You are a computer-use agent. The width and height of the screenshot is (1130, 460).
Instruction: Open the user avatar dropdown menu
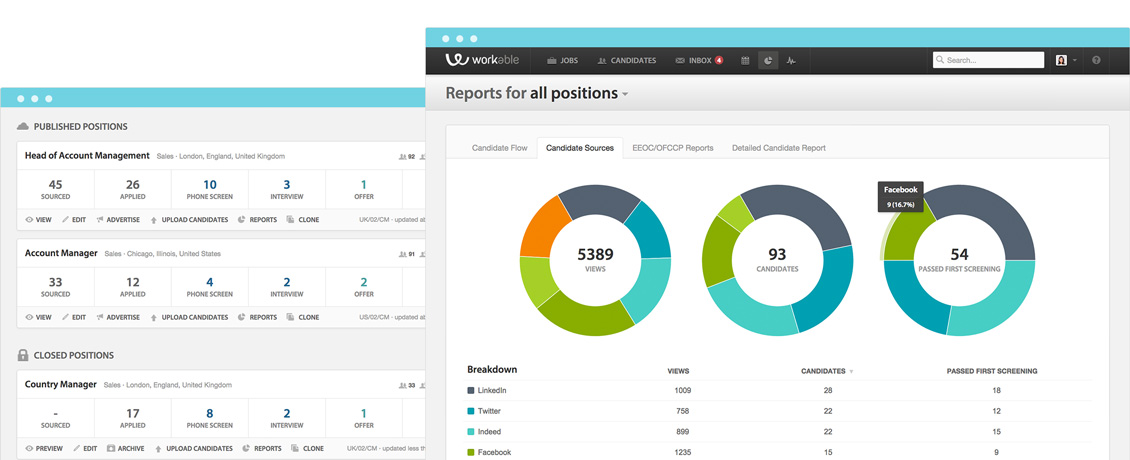point(1066,61)
